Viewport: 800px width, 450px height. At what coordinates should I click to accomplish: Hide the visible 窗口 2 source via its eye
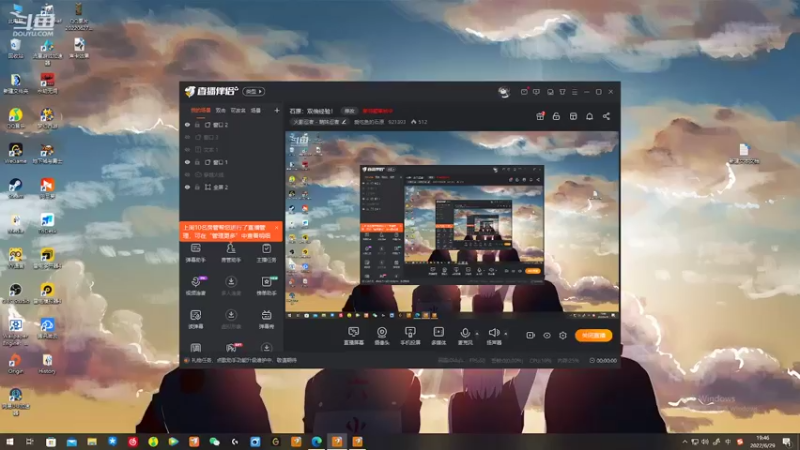[187, 124]
